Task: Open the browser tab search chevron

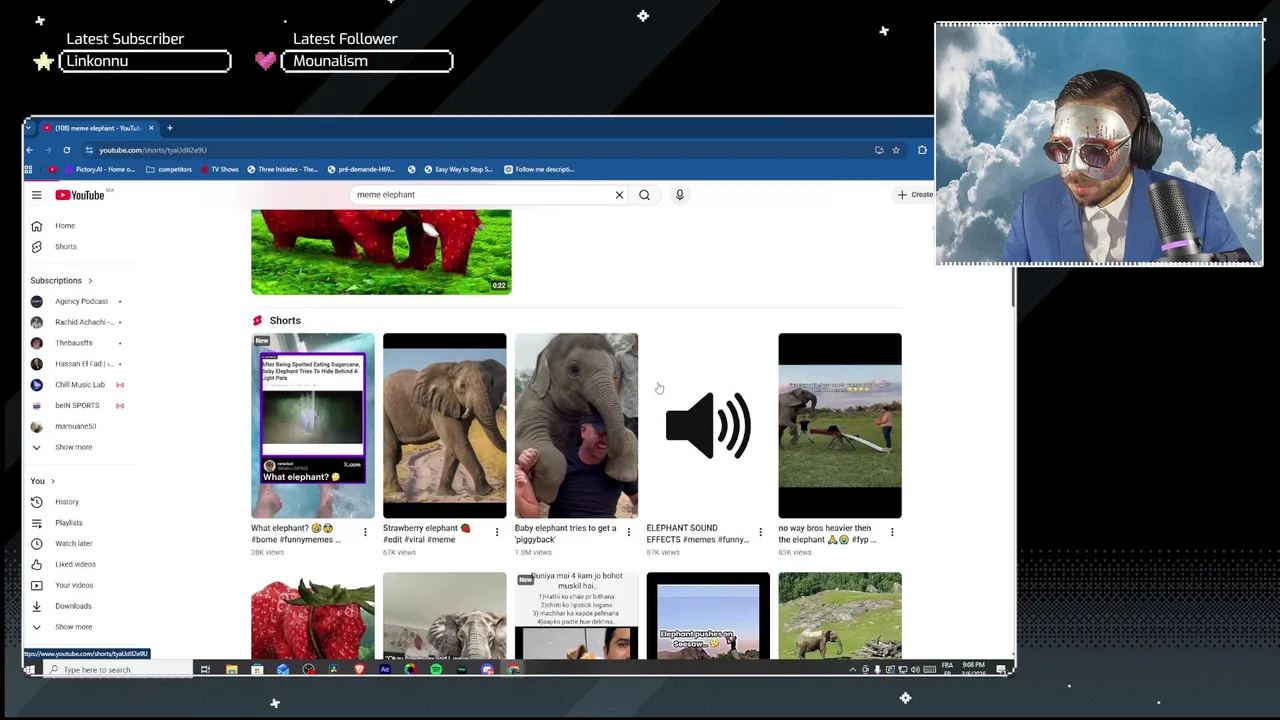Action: click(30, 128)
